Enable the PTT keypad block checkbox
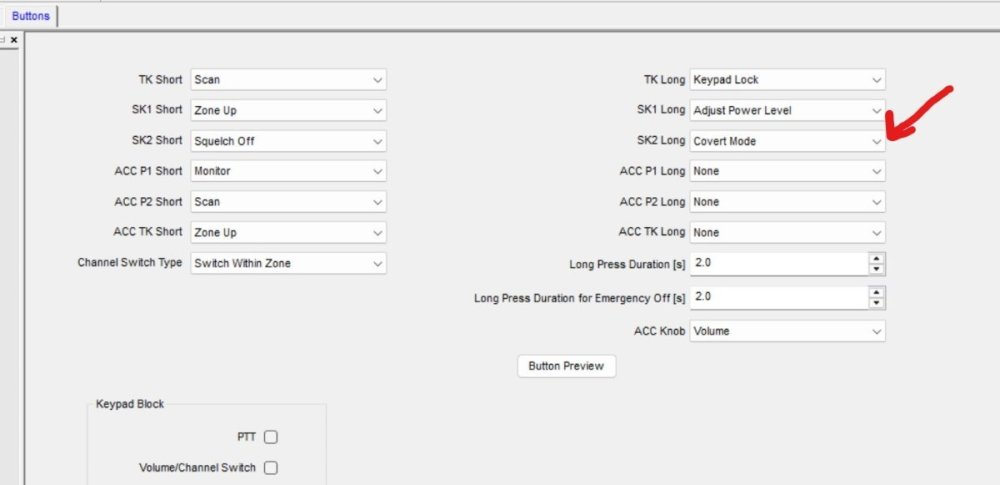The height and width of the screenshot is (485, 1000). pyautogui.click(x=271, y=437)
